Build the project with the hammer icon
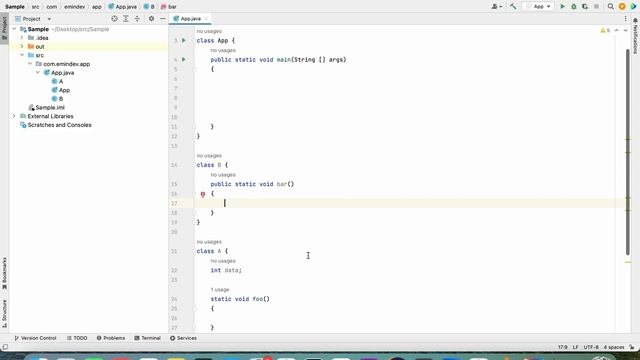The height and width of the screenshot is (360, 640). coord(513,7)
